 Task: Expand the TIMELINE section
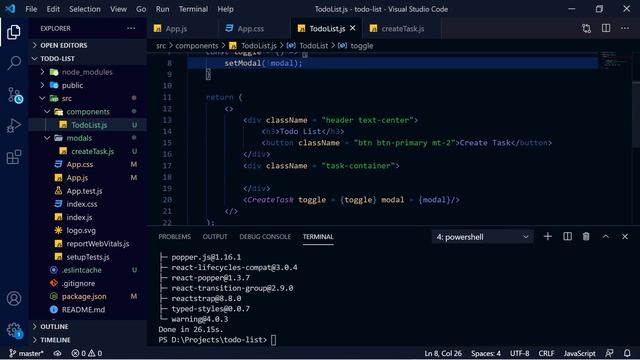coord(55,340)
